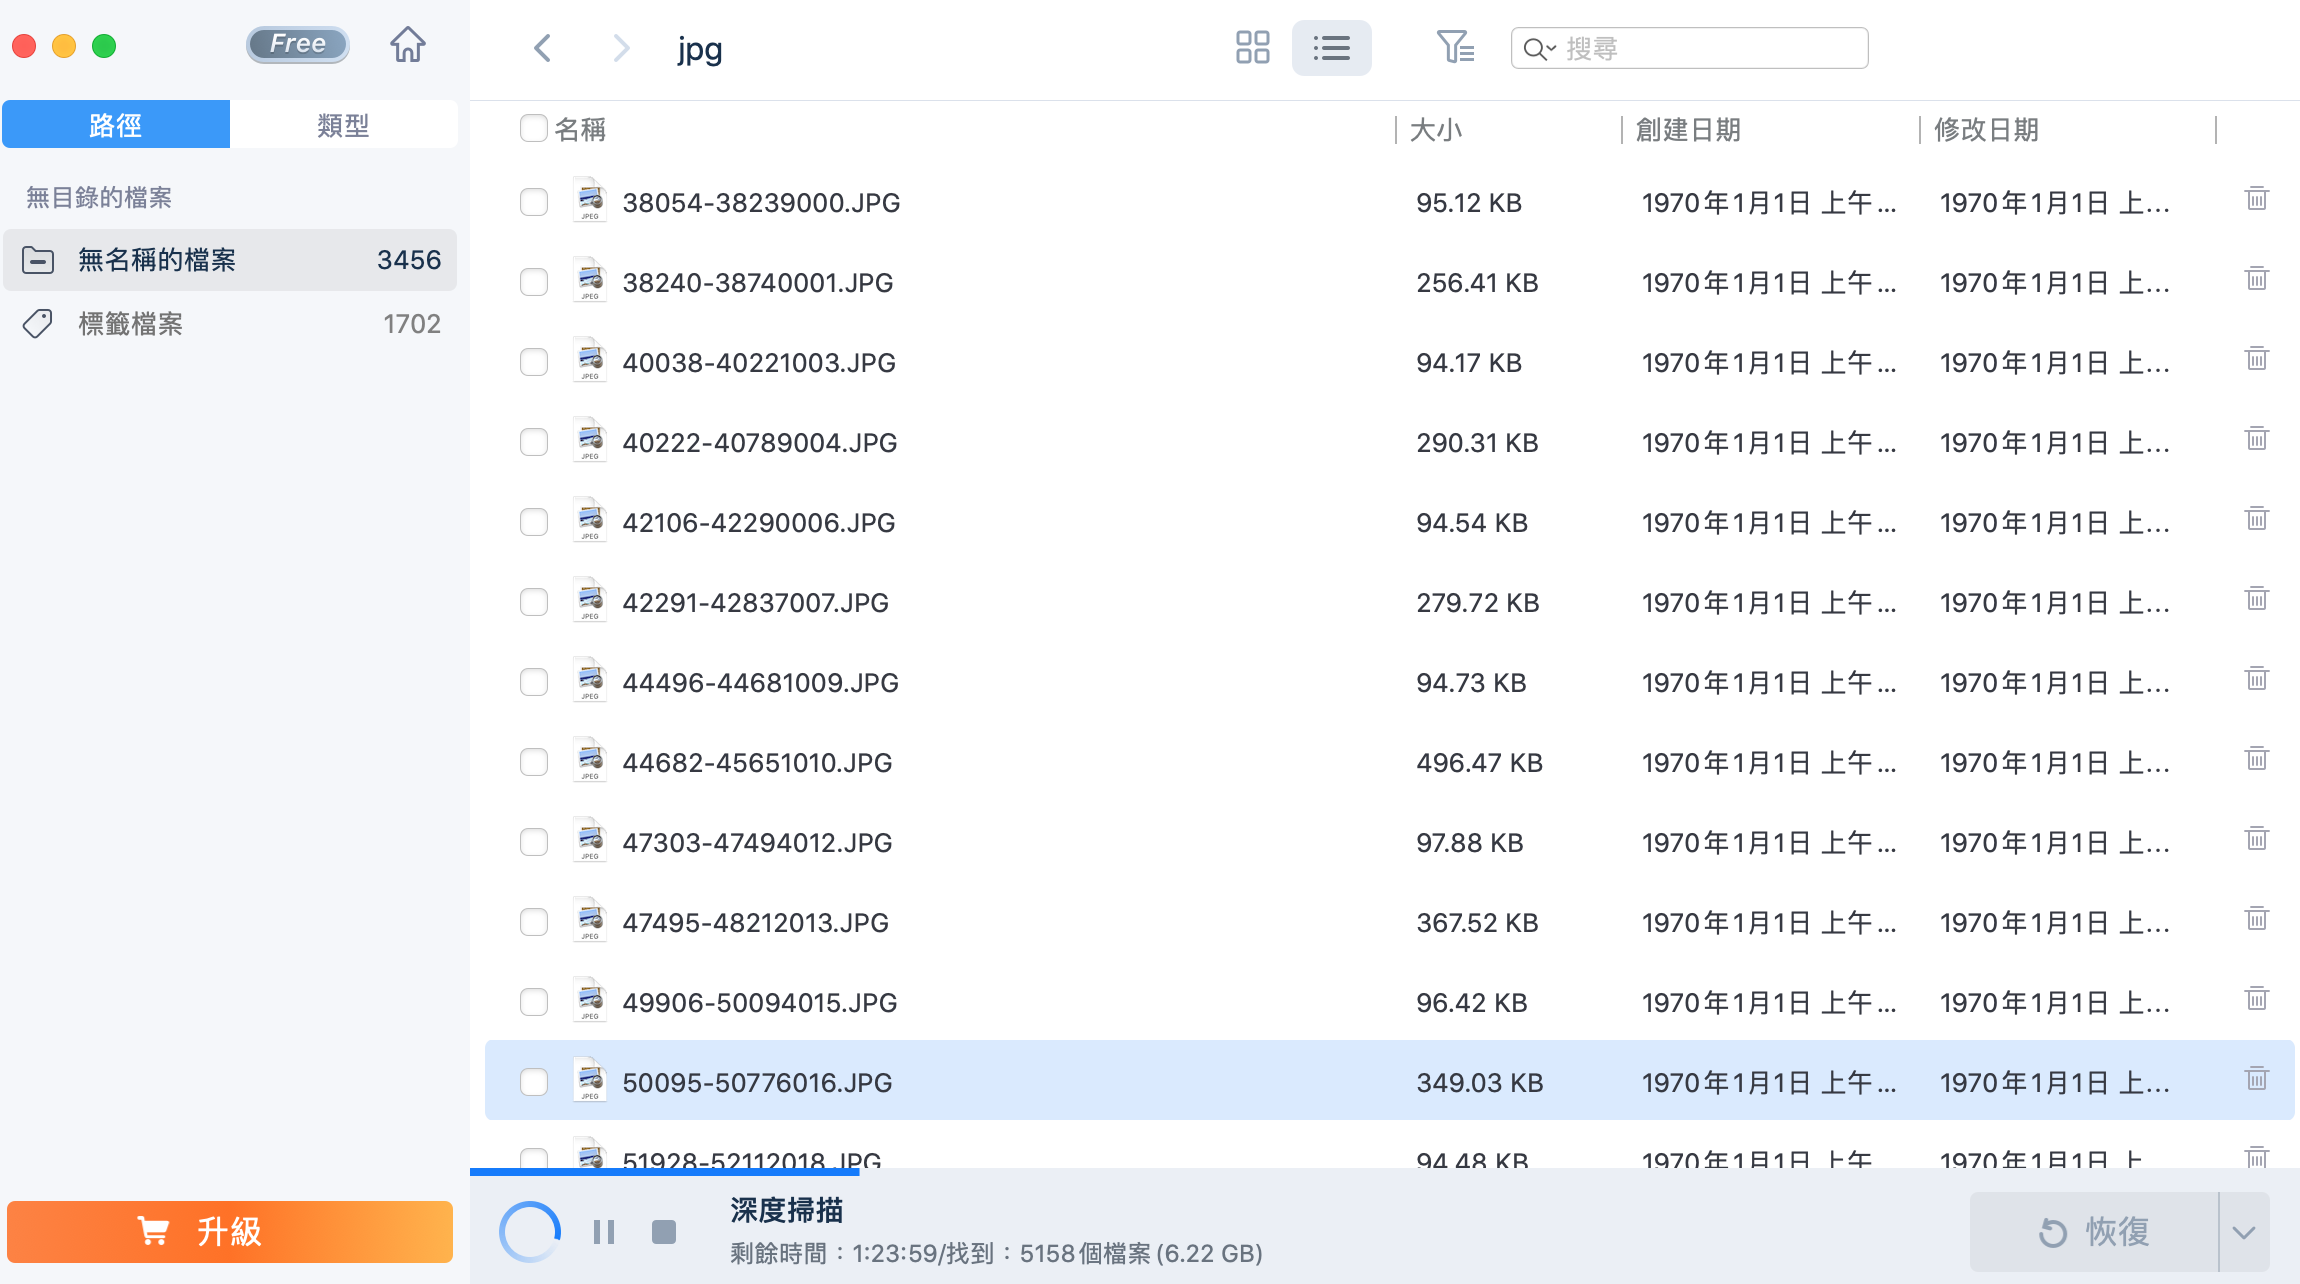The image size is (2300, 1284).
Task: Delete 42291-42837007.JPG using trash icon
Action: click(2257, 599)
